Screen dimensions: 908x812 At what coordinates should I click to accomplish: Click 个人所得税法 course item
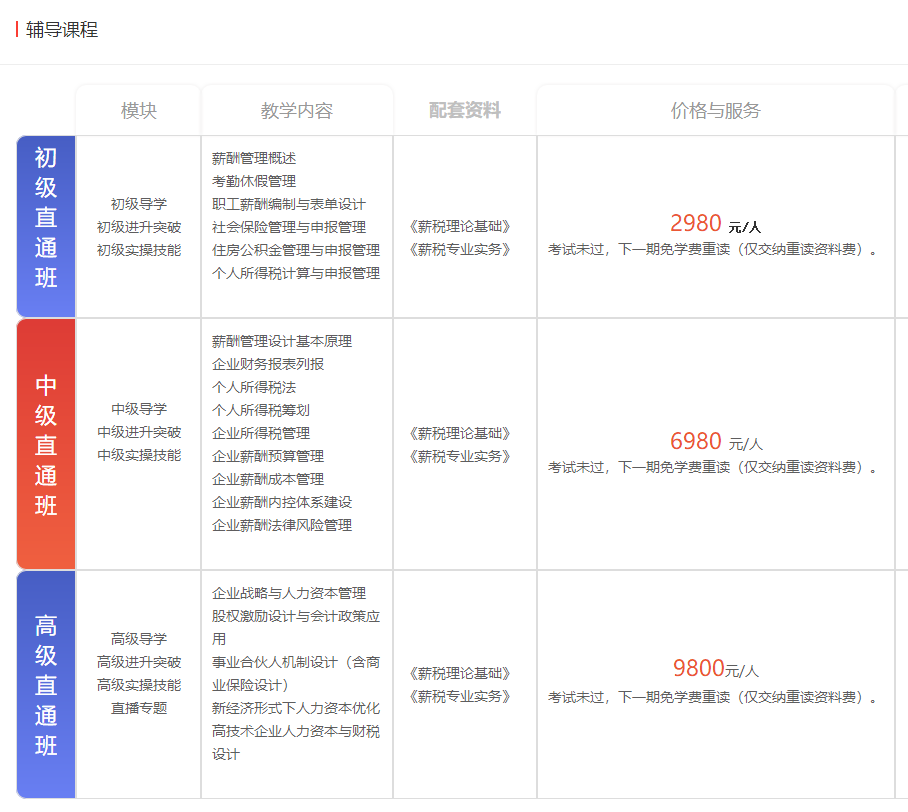(x=254, y=387)
